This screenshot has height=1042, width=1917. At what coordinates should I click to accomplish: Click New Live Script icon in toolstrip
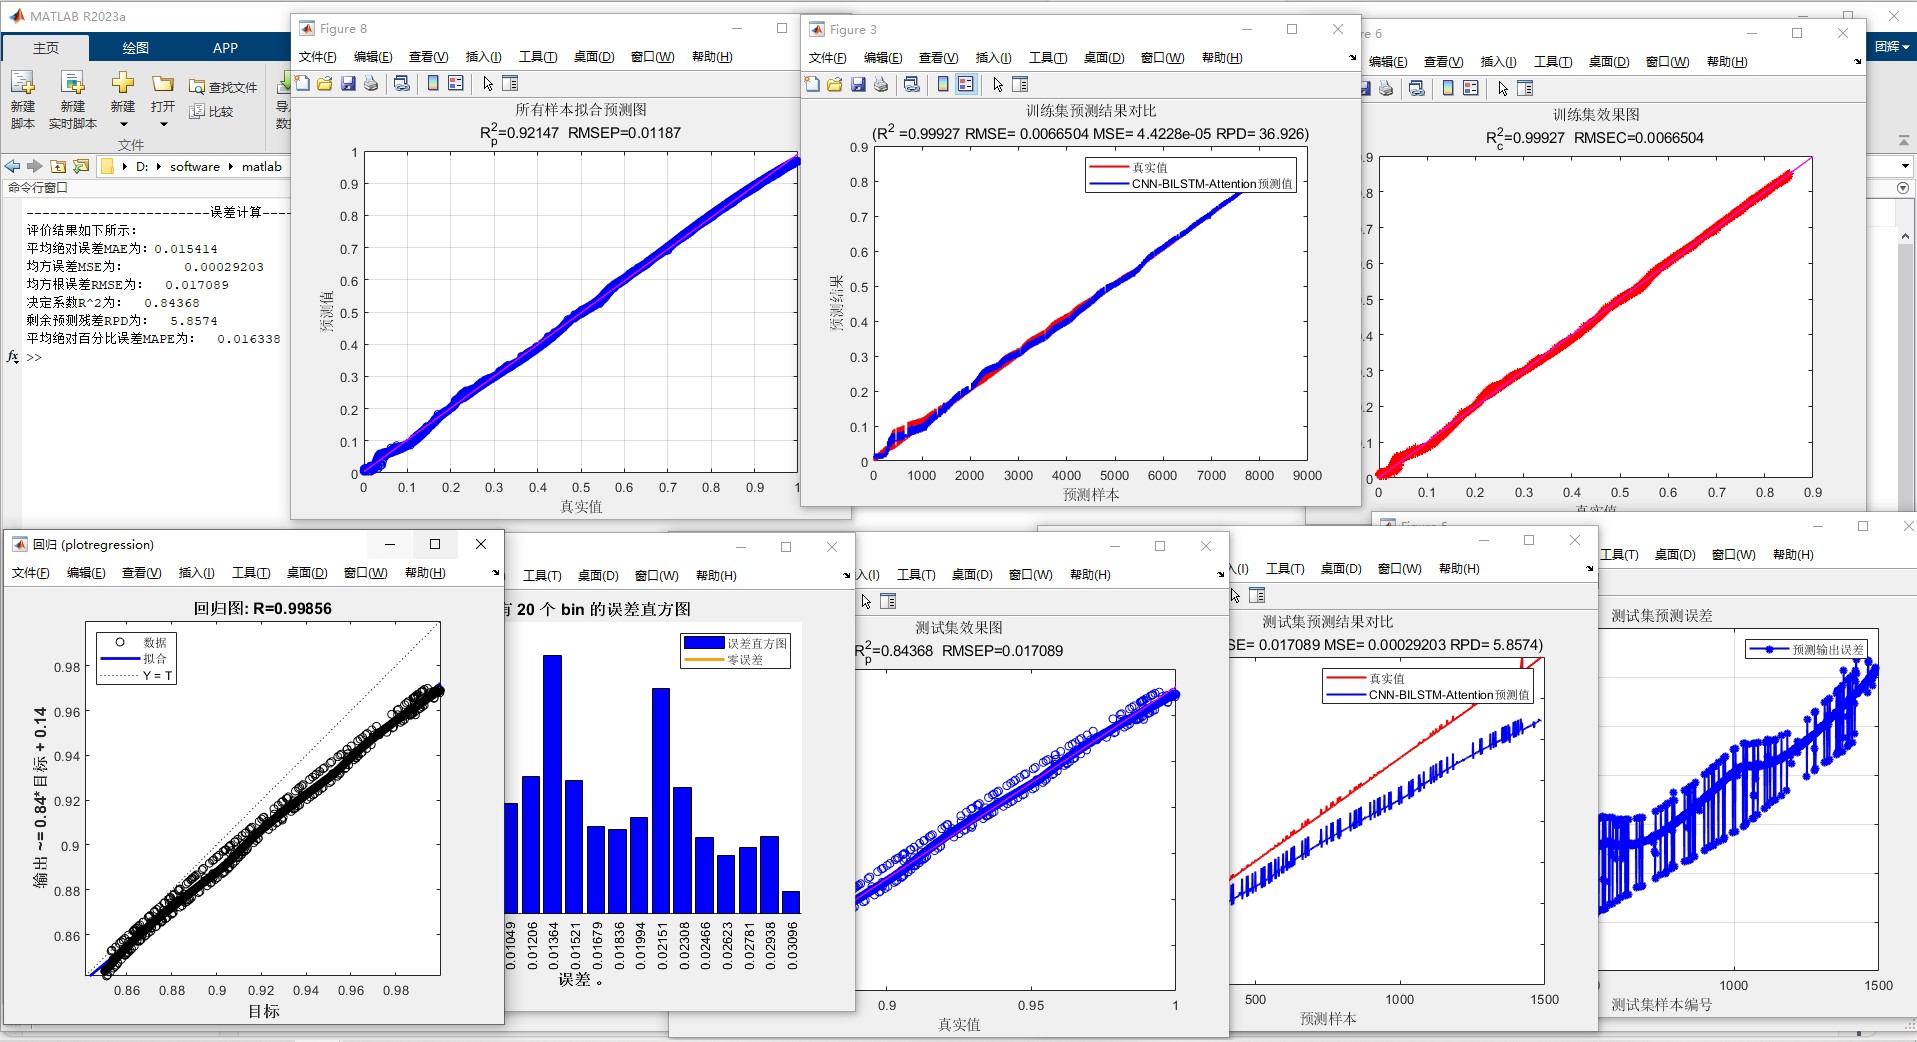[72, 84]
